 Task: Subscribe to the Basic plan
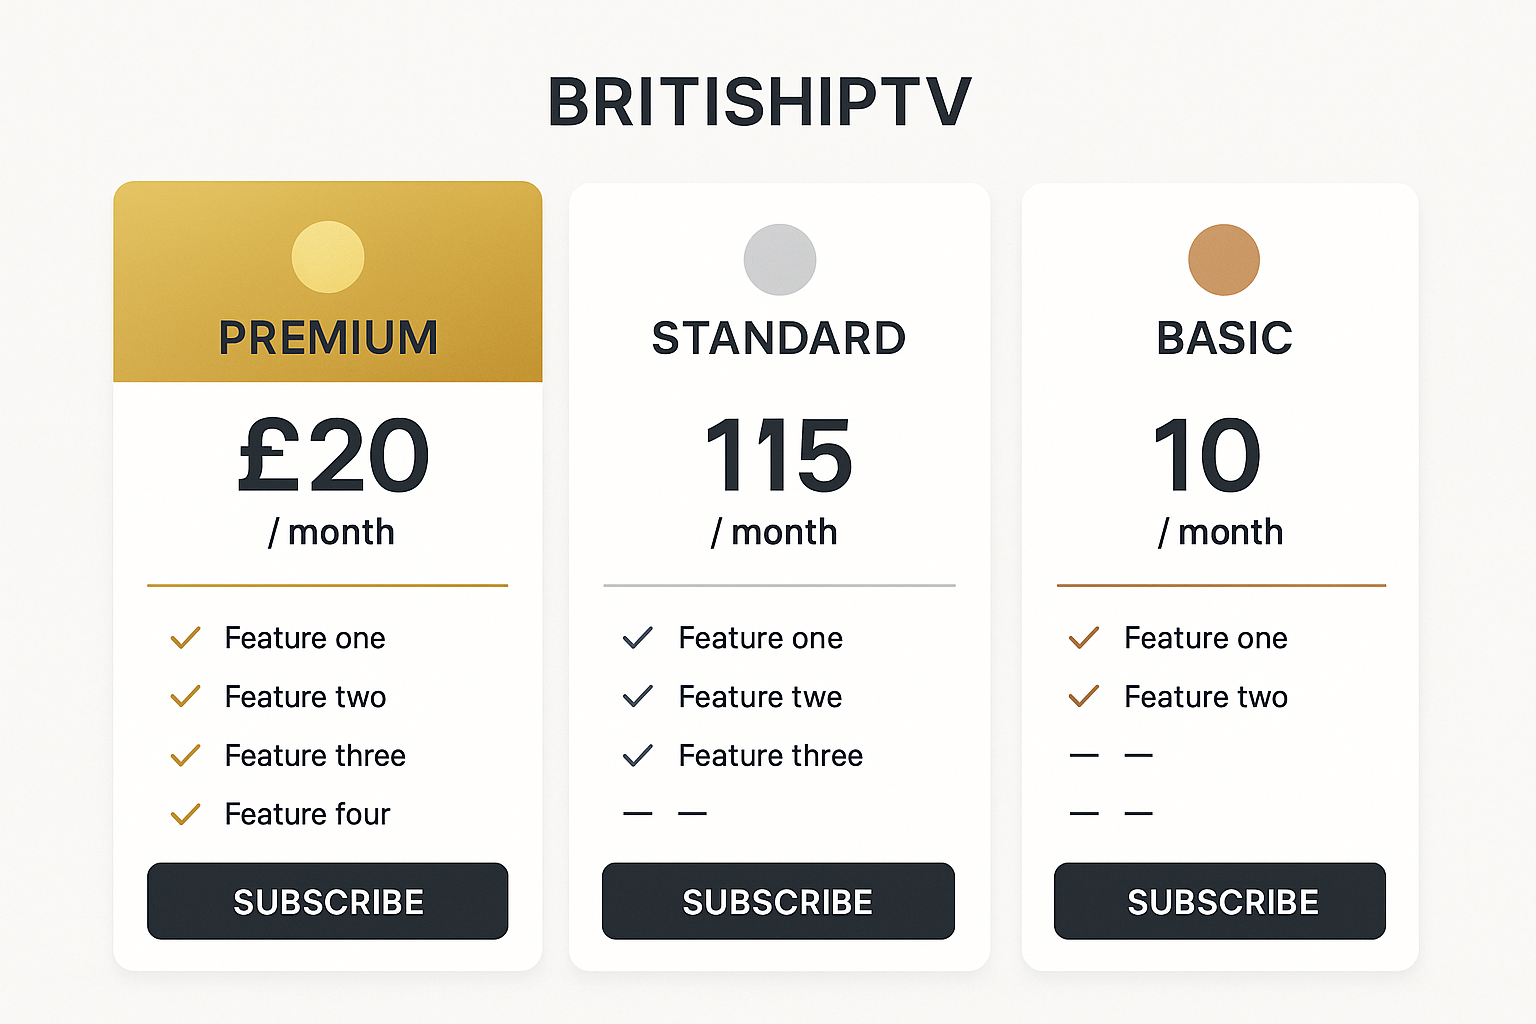tap(1220, 901)
